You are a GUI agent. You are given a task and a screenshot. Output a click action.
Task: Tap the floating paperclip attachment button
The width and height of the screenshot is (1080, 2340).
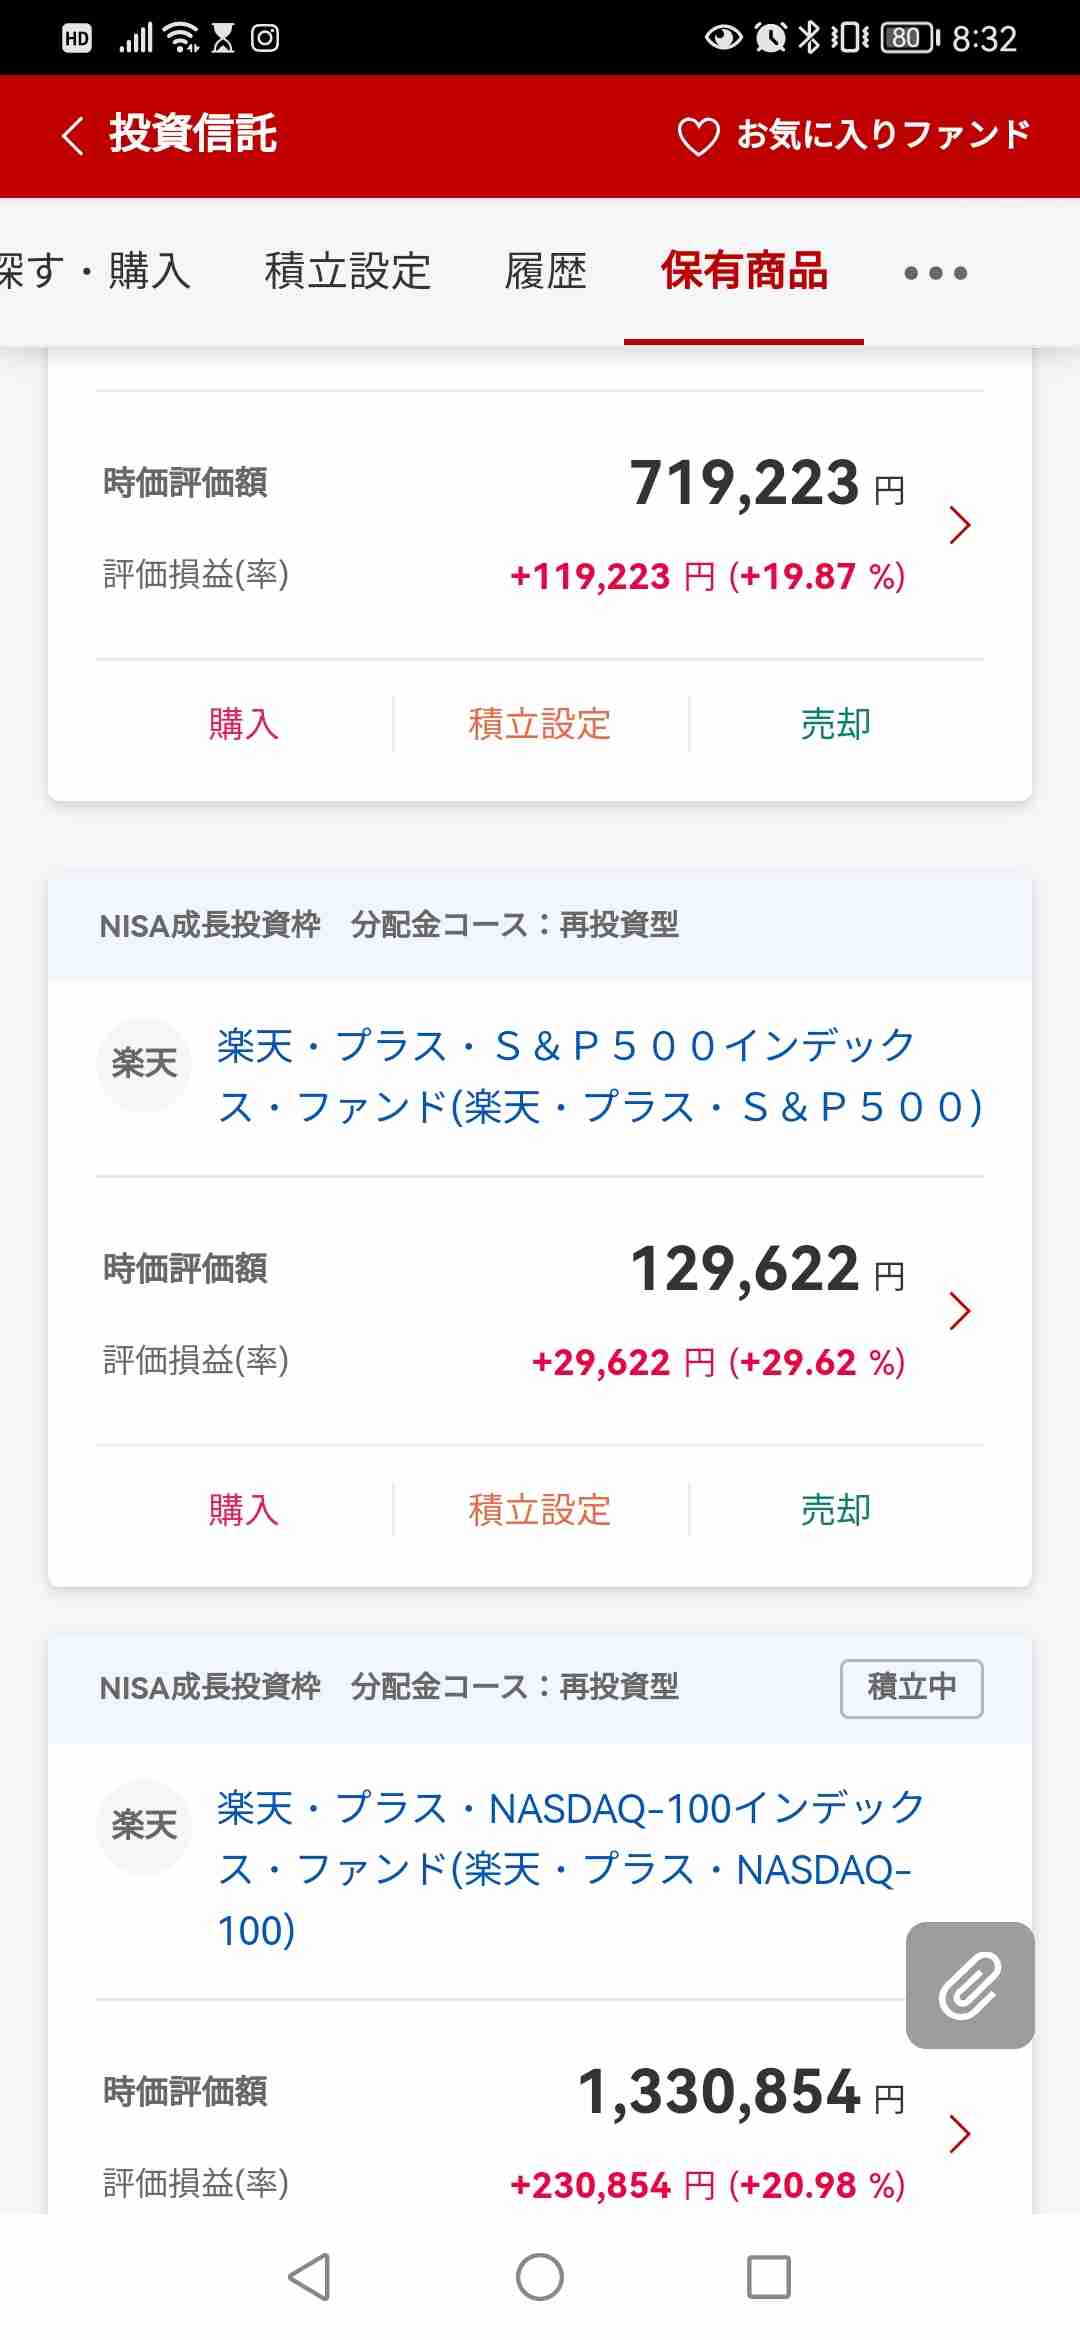coord(970,1985)
